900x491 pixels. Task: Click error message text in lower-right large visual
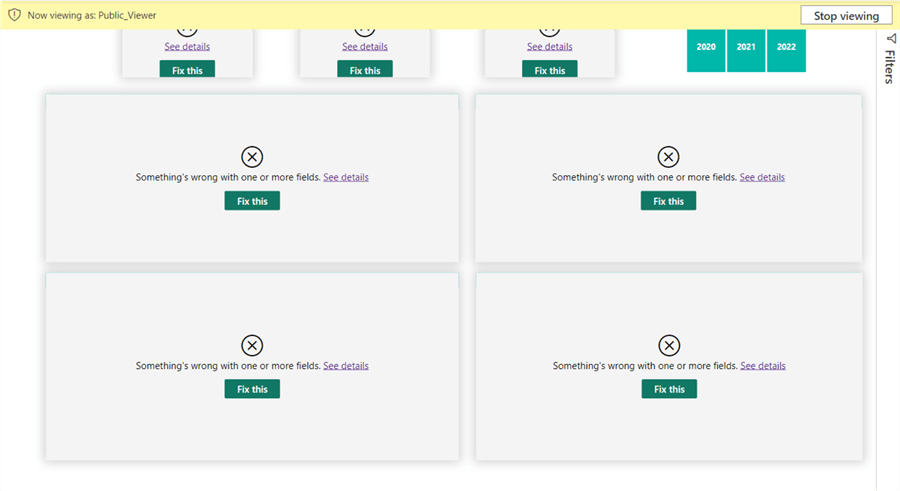(645, 366)
